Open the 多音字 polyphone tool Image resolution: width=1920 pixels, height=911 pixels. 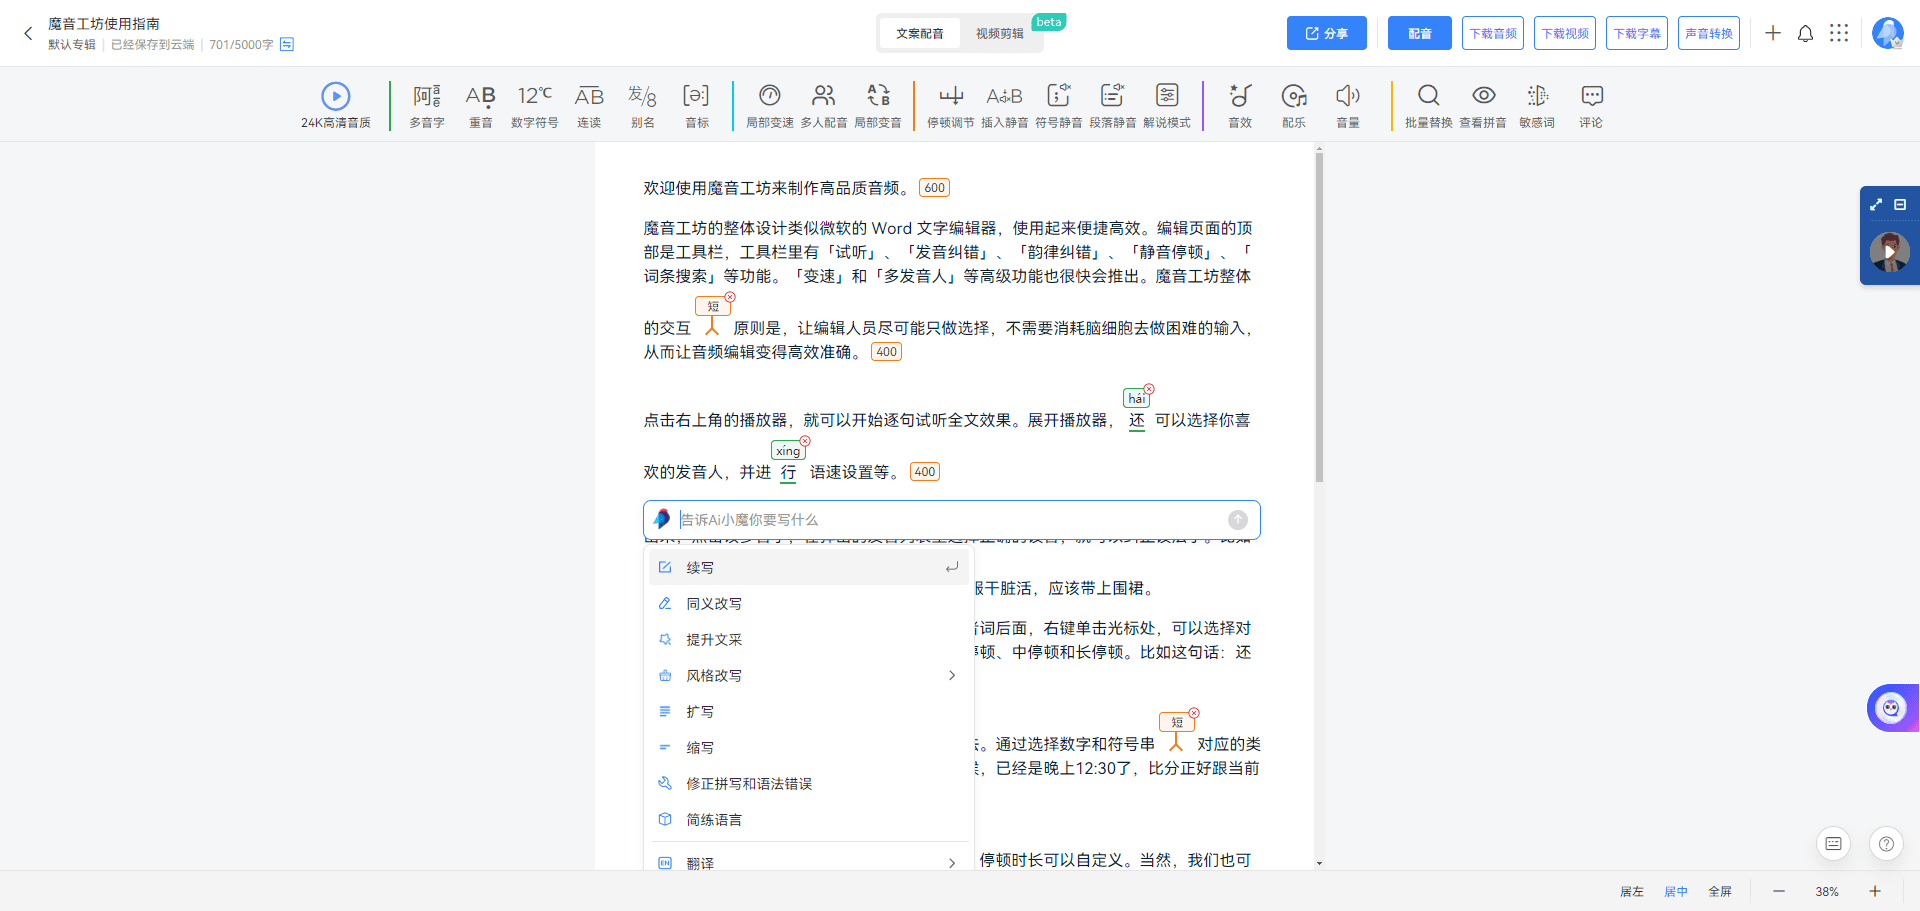click(x=427, y=106)
